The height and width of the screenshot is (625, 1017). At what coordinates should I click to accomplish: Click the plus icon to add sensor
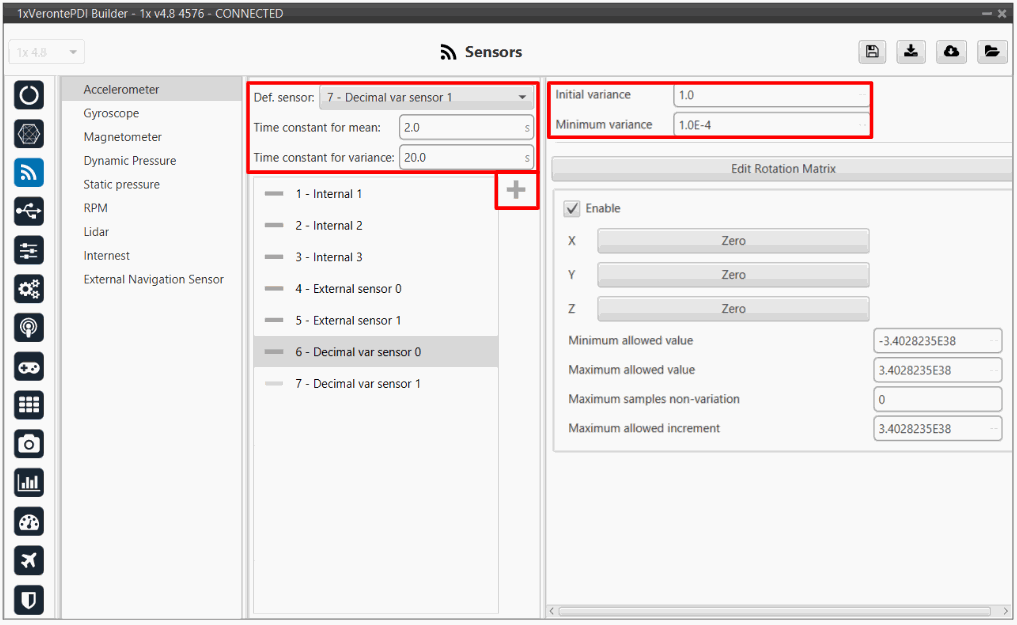click(516, 190)
